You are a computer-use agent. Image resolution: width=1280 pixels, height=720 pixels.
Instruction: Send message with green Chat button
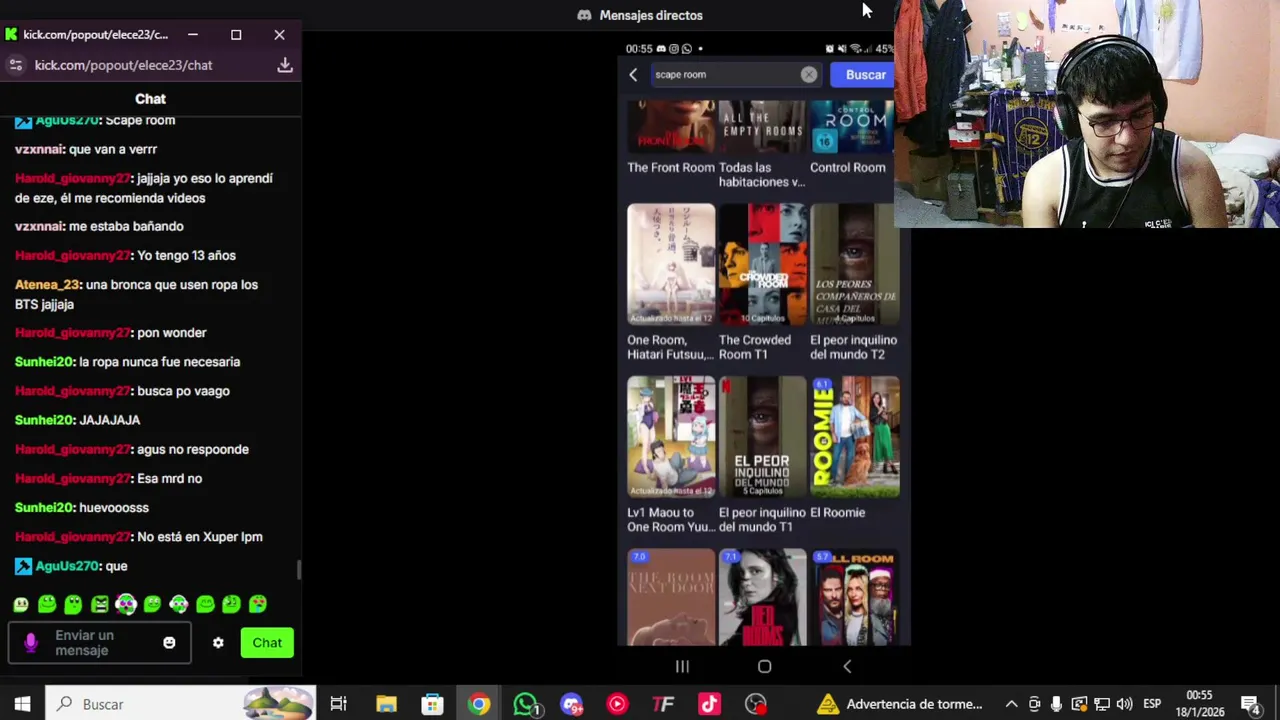click(267, 643)
